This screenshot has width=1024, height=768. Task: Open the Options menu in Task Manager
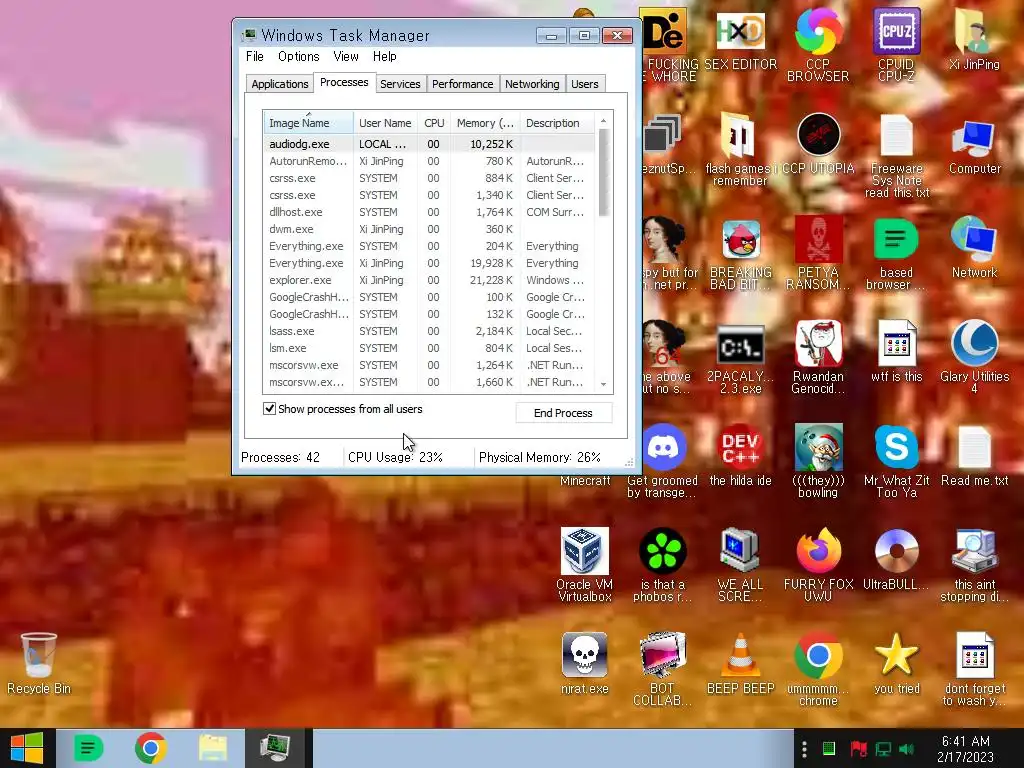tap(298, 57)
